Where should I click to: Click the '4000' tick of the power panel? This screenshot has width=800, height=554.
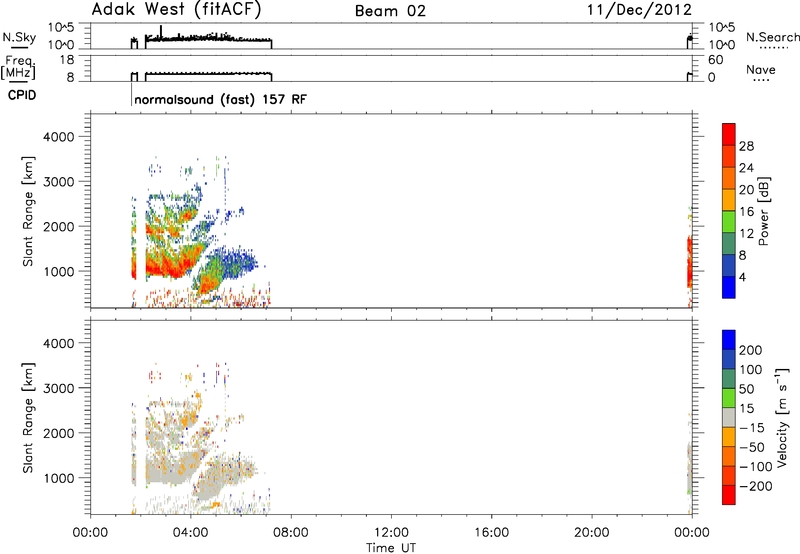click(x=59, y=137)
